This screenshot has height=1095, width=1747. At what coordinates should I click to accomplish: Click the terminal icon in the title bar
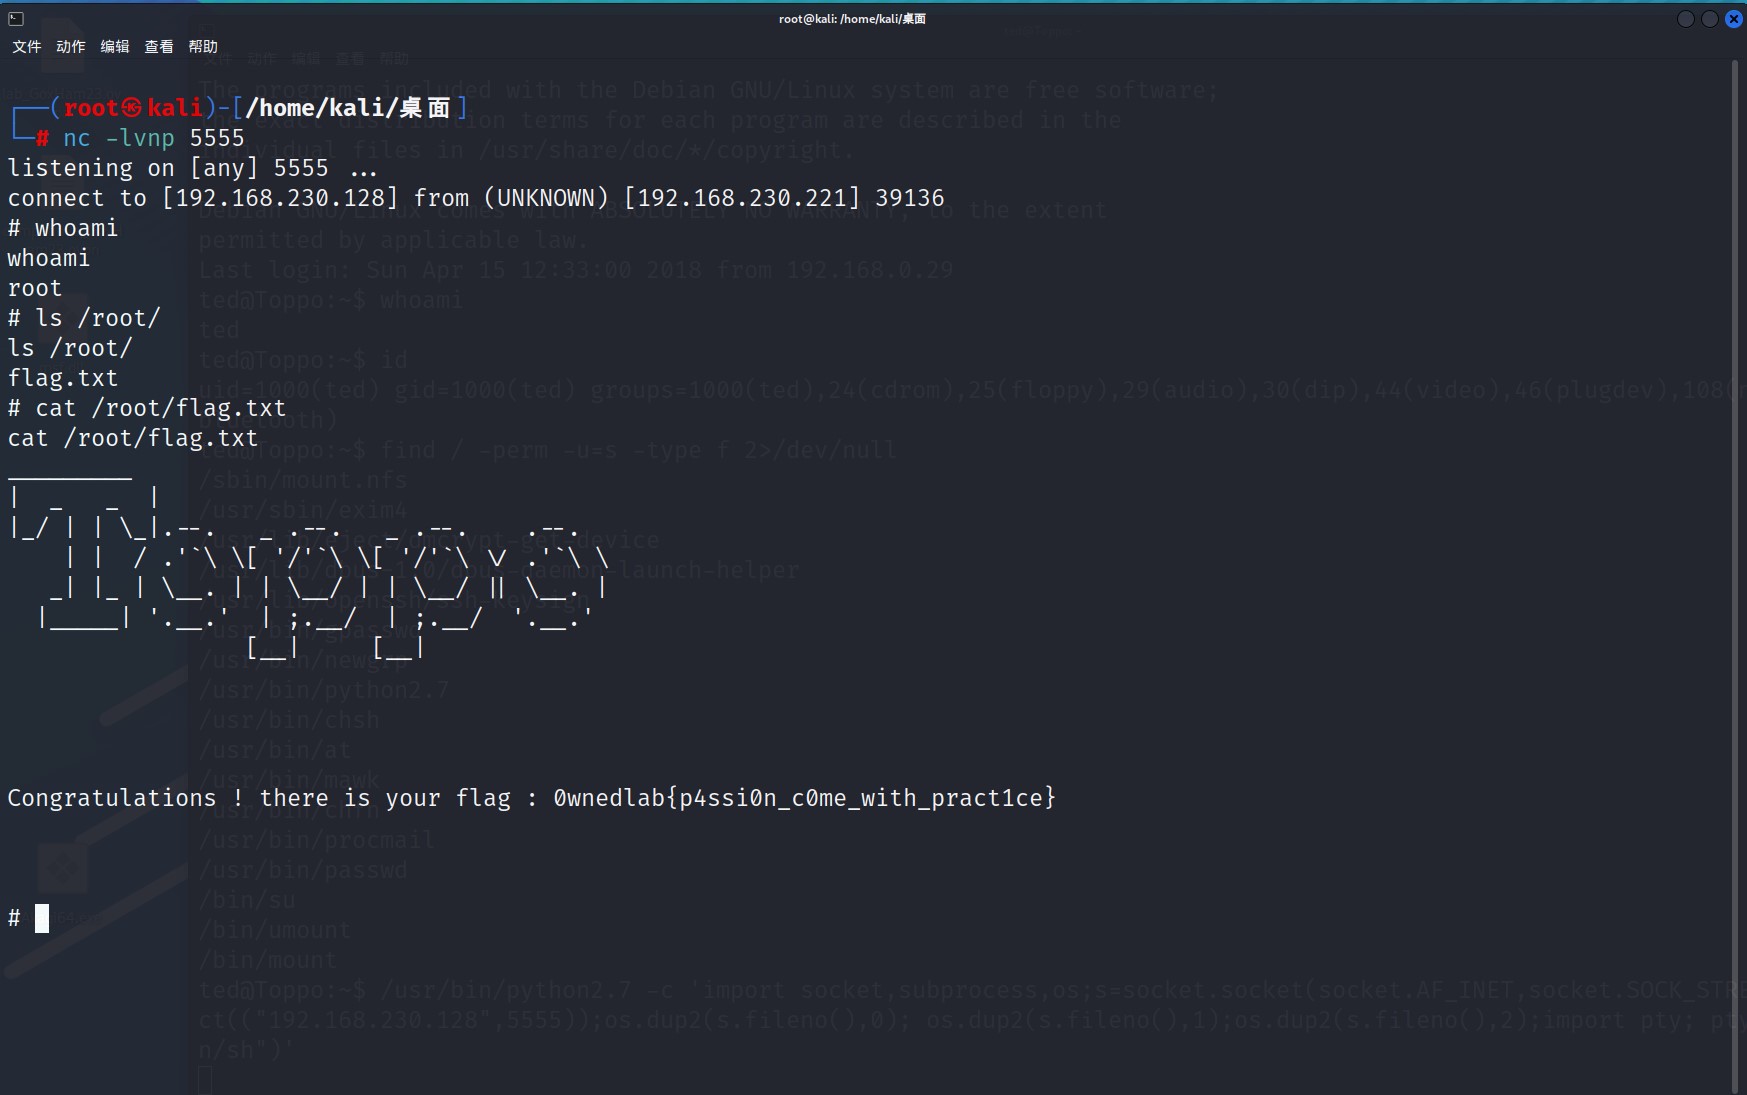(16, 18)
